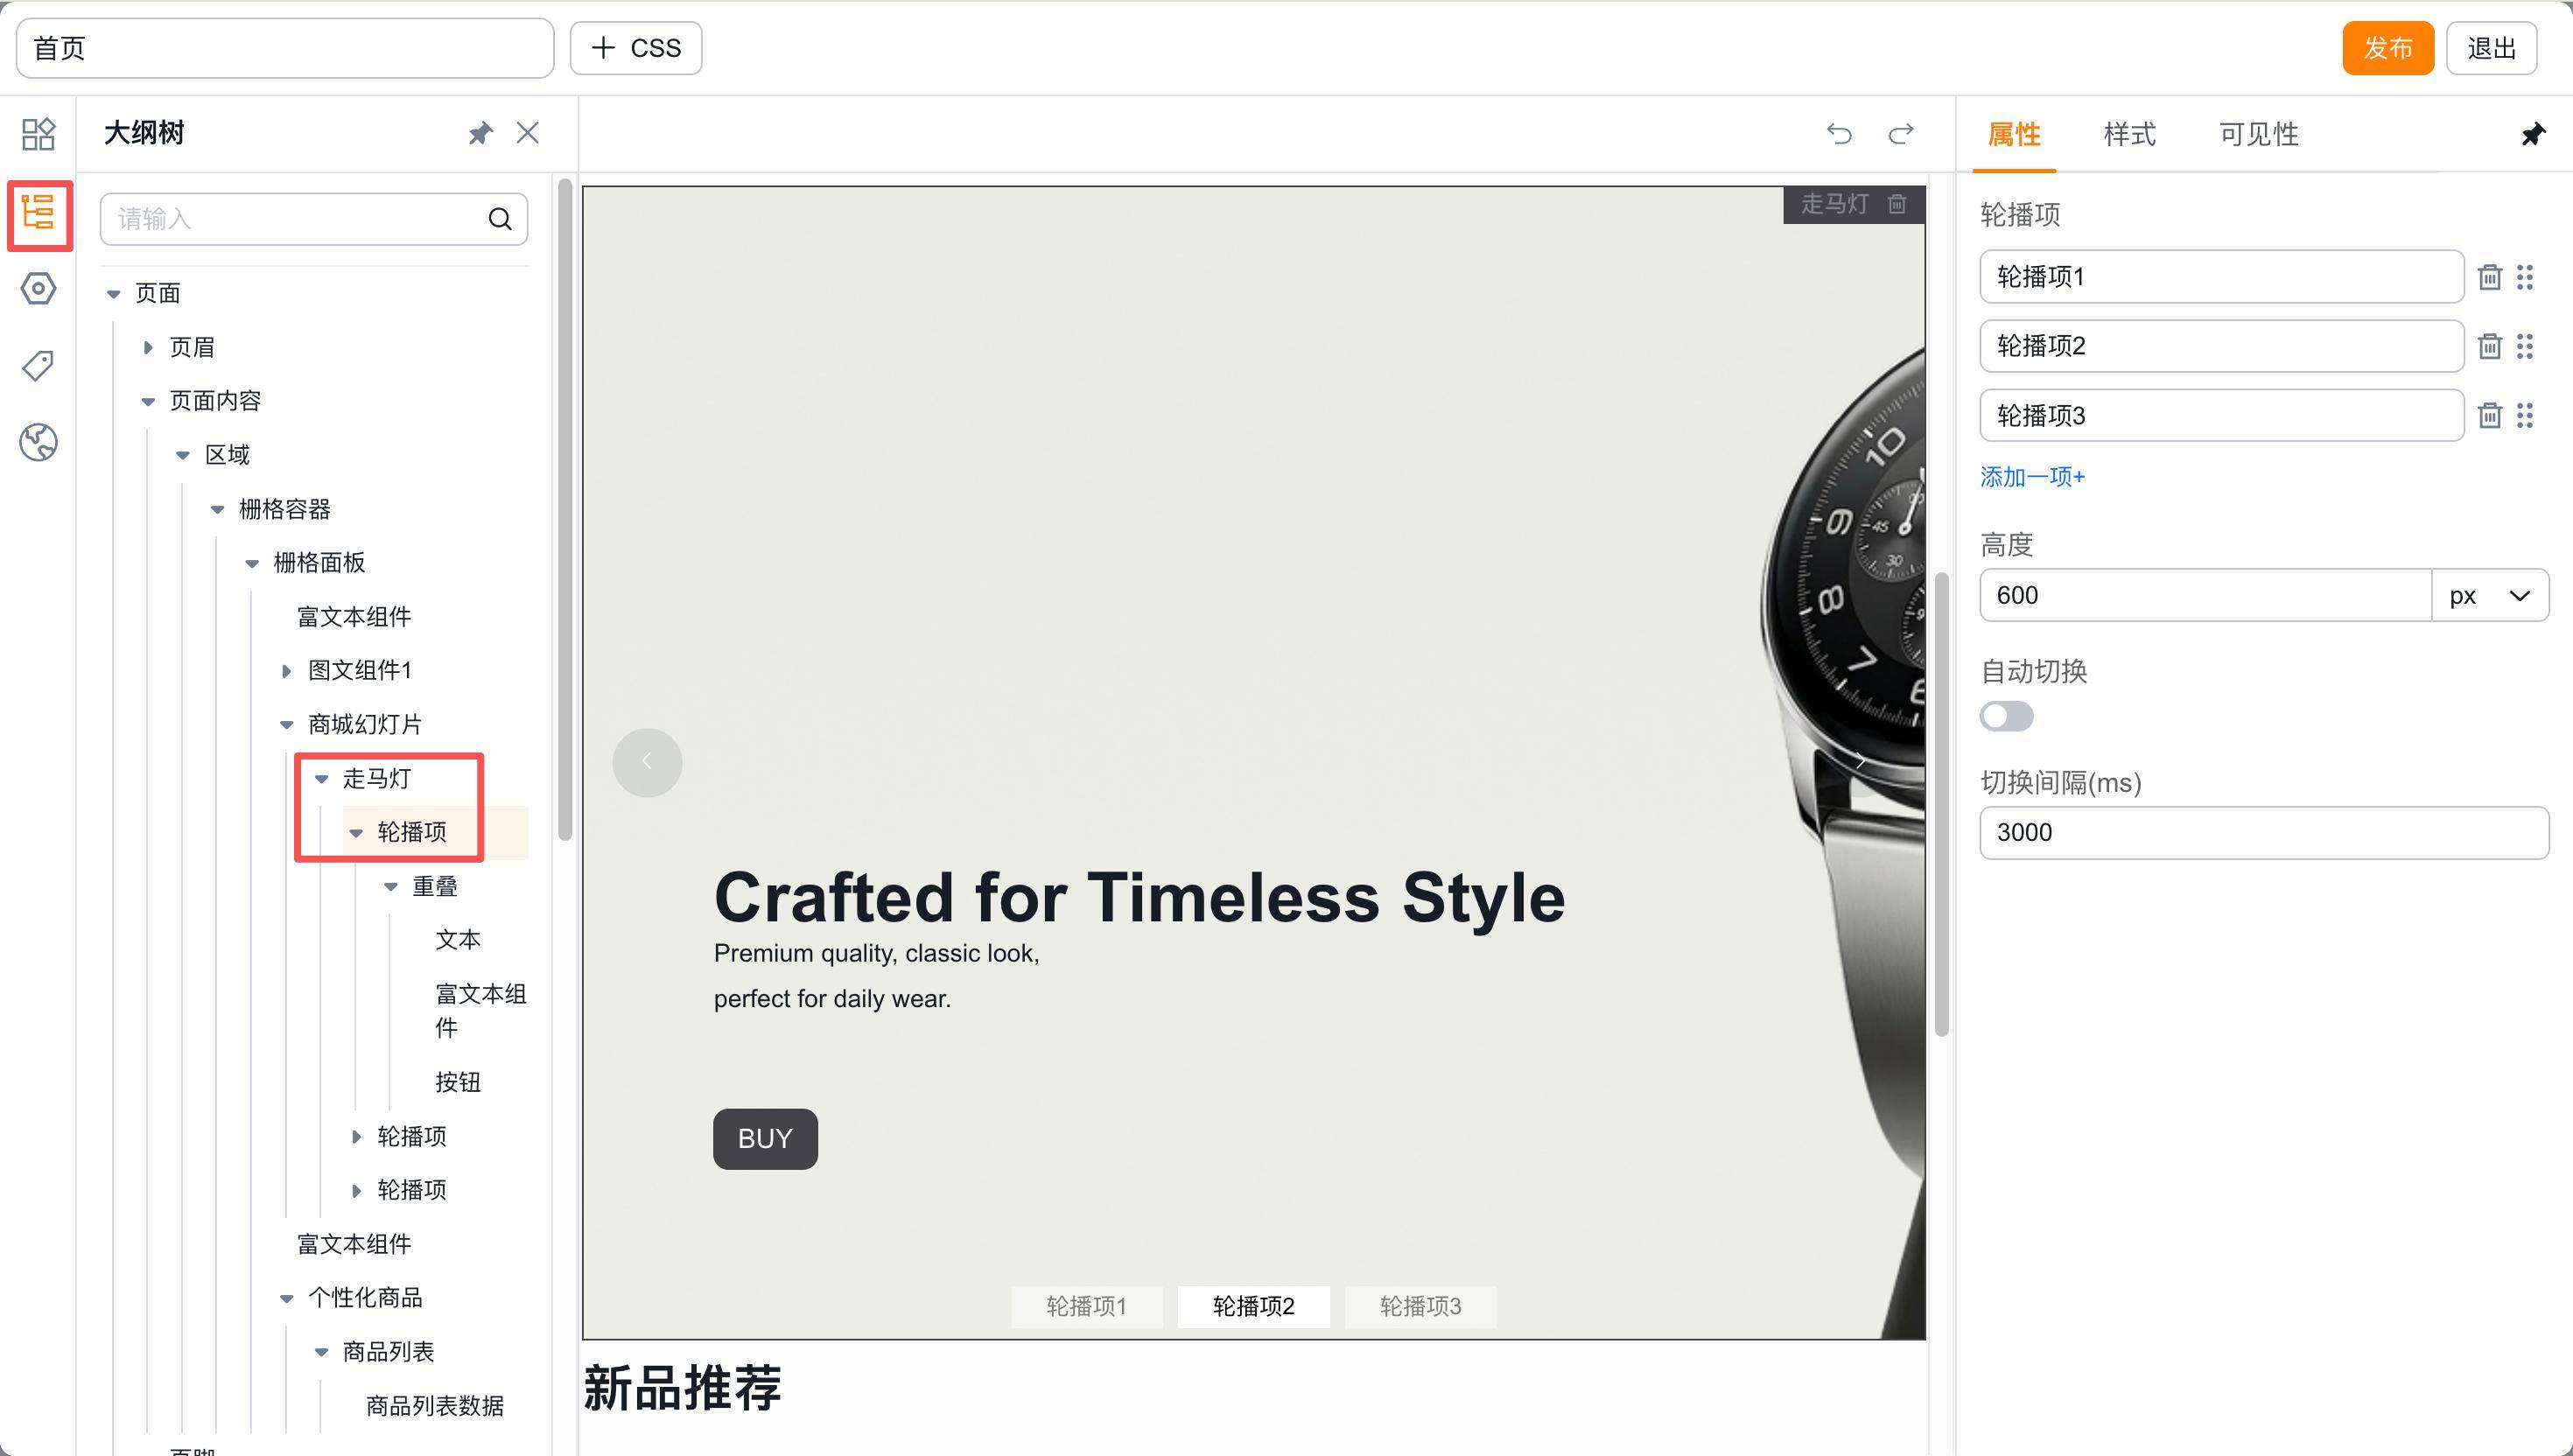Expand the 页眉 tree node

[x=148, y=347]
